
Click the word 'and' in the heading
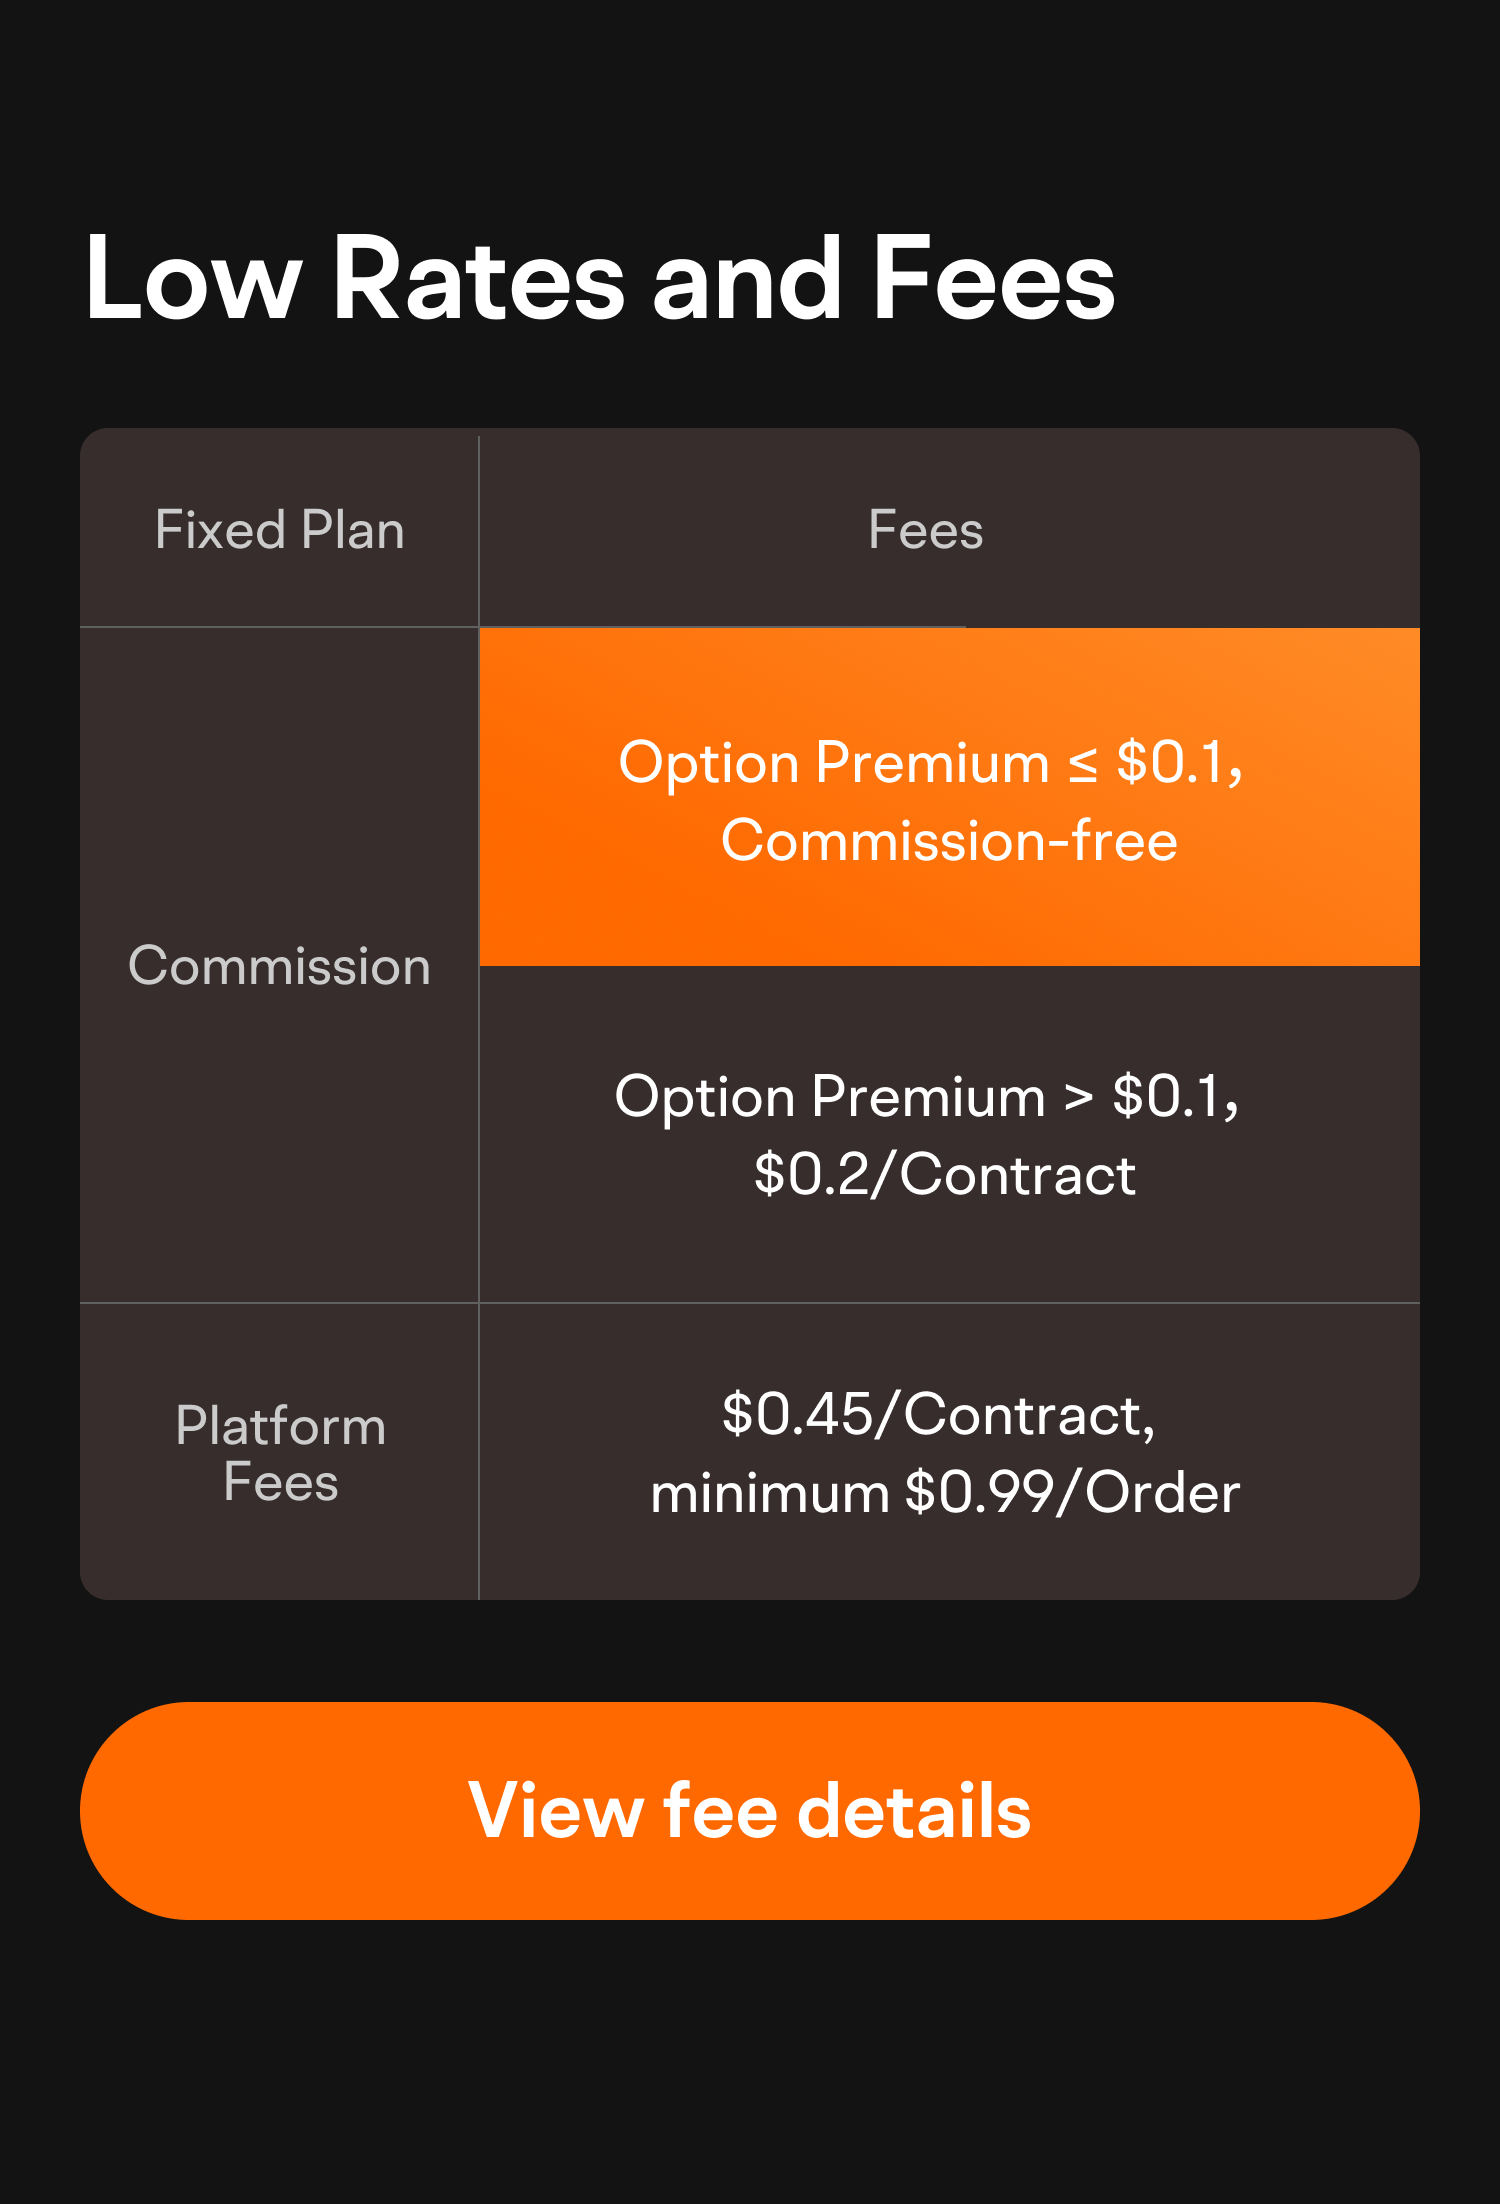tap(747, 278)
